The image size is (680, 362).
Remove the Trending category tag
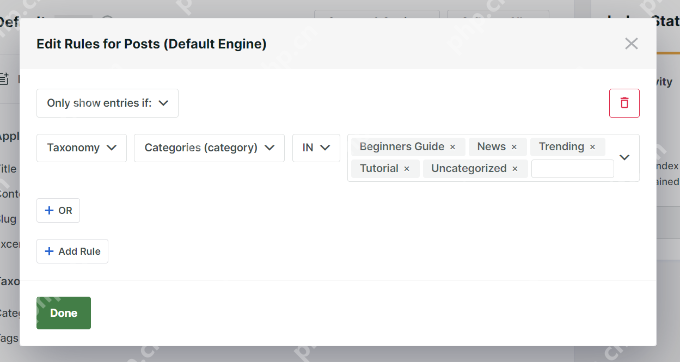[x=592, y=147]
